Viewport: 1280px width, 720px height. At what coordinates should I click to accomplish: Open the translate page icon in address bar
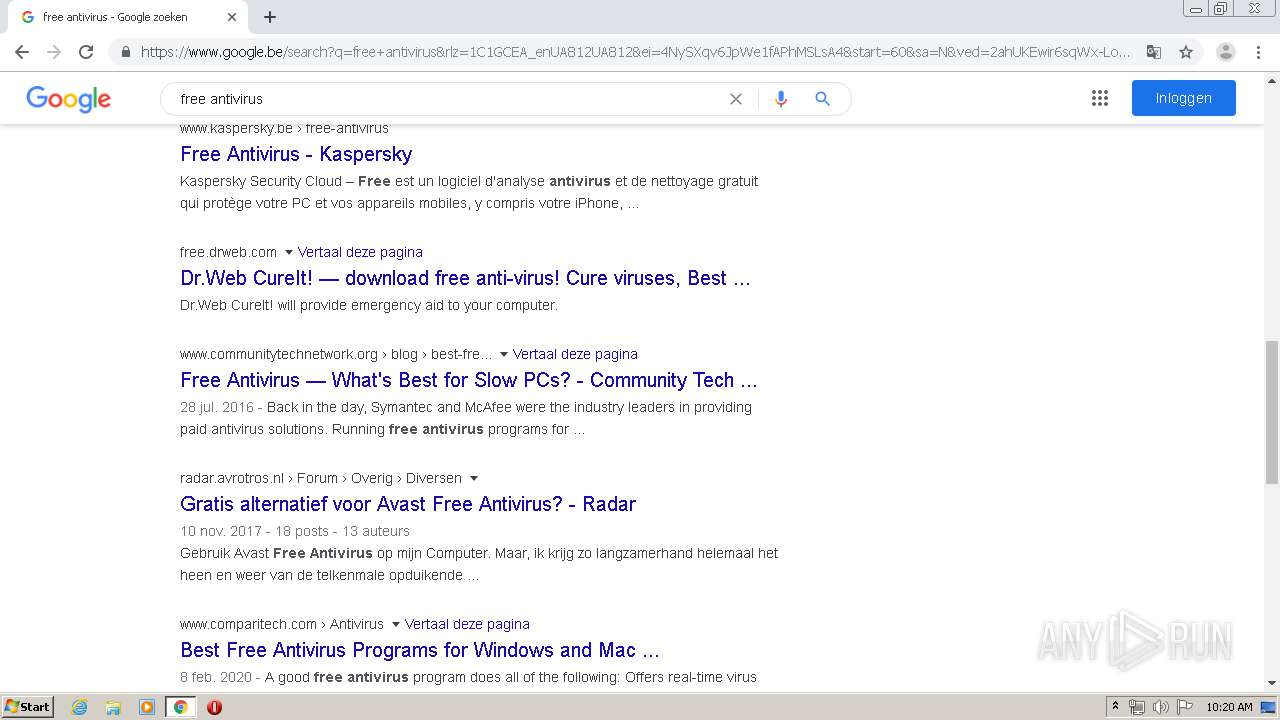point(1154,52)
